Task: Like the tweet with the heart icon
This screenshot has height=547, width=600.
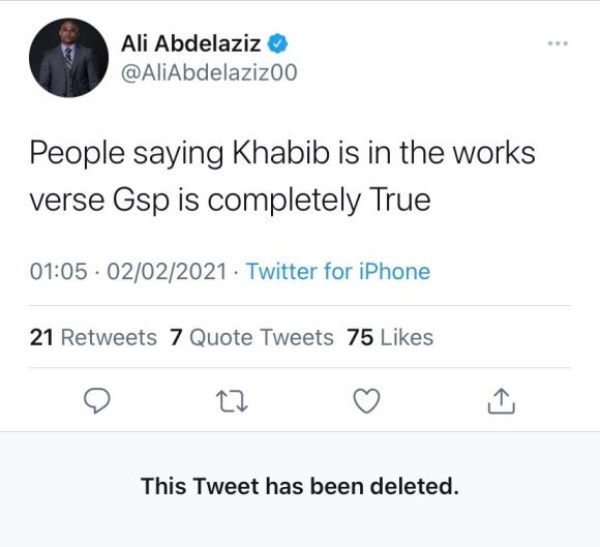Action: tap(368, 401)
